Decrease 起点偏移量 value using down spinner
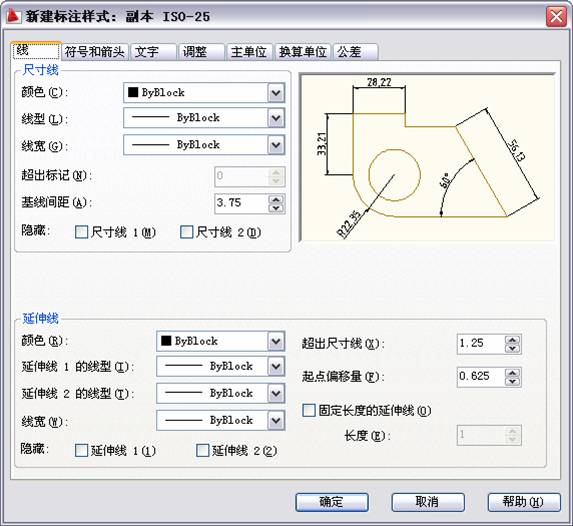The height and width of the screenshot is (526, 573). click(512, 381)
